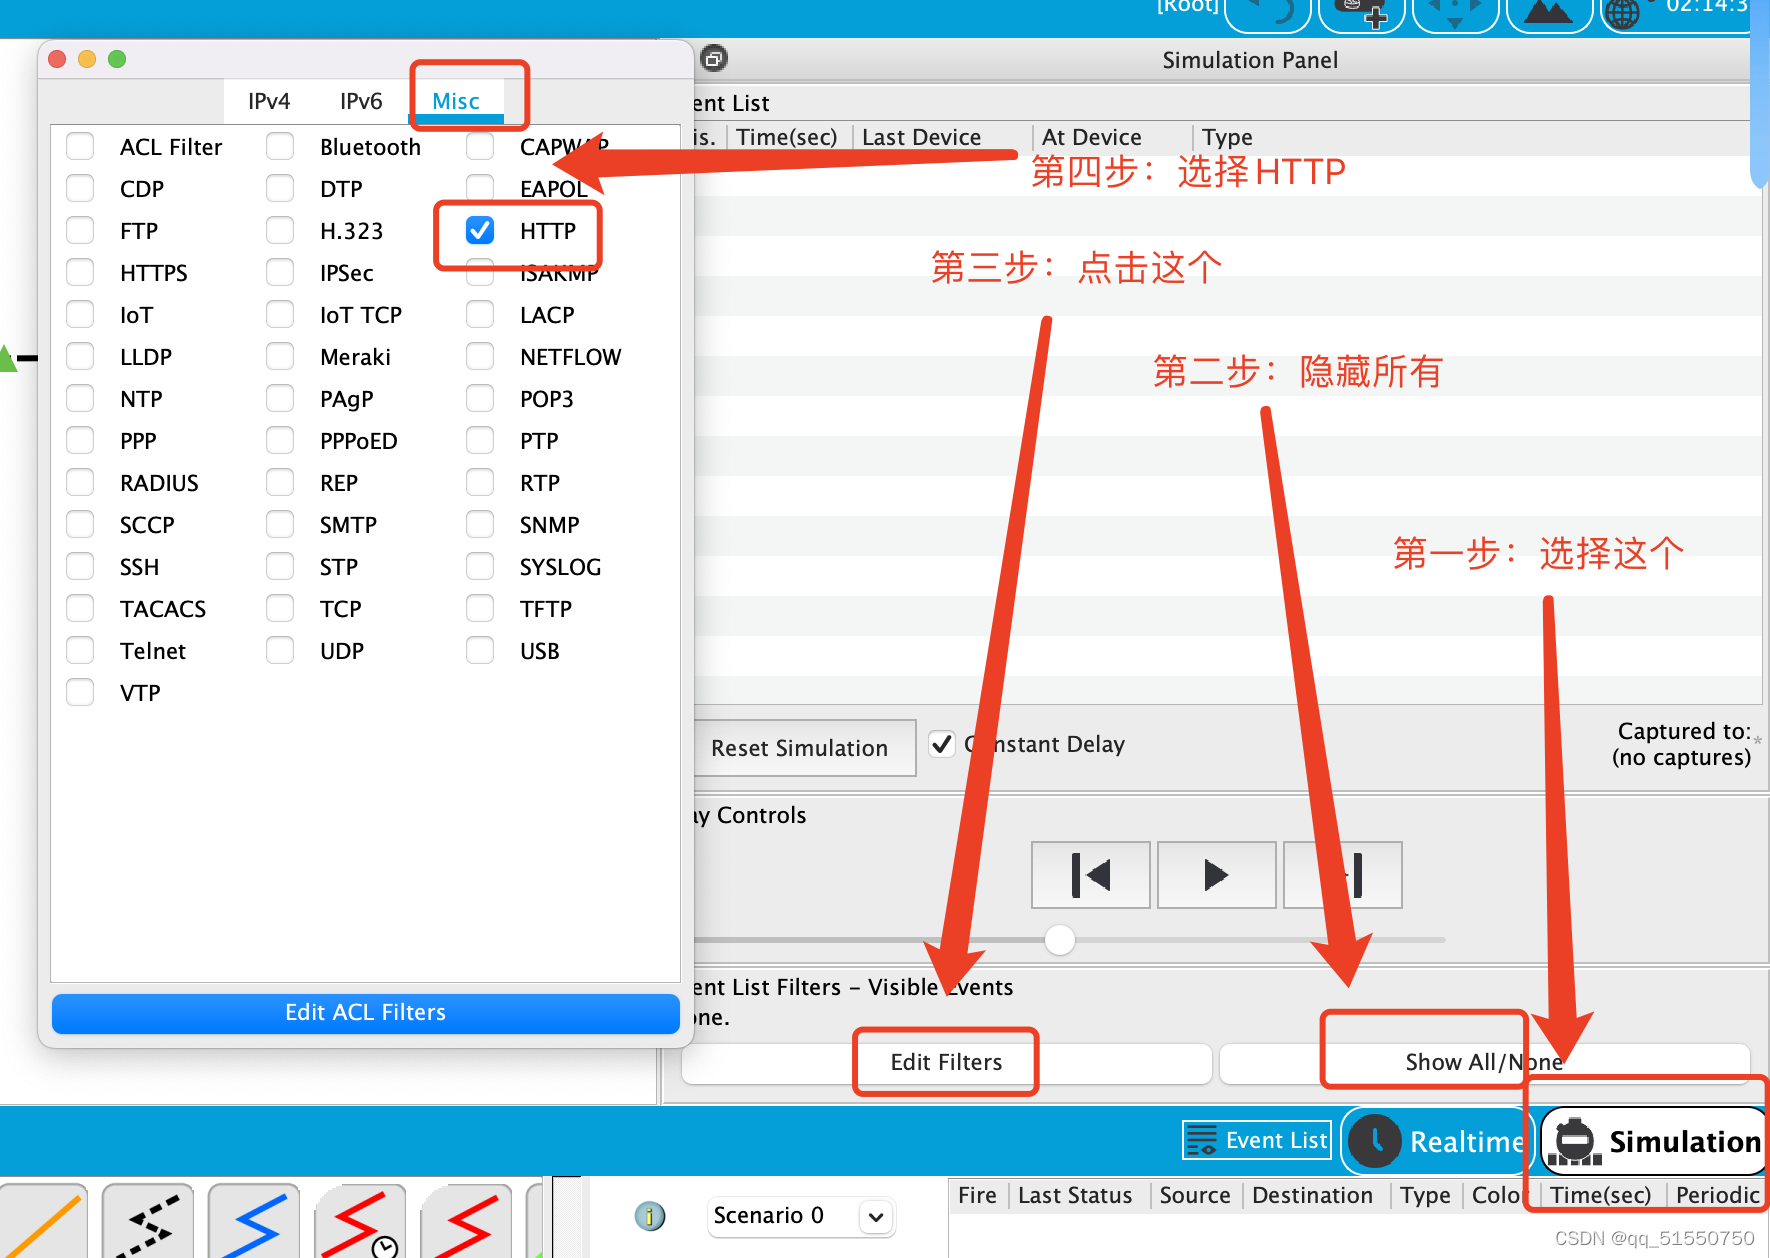Click the Fire column header
The image size is (1770, 1258).
click(x=977, y=1195)
